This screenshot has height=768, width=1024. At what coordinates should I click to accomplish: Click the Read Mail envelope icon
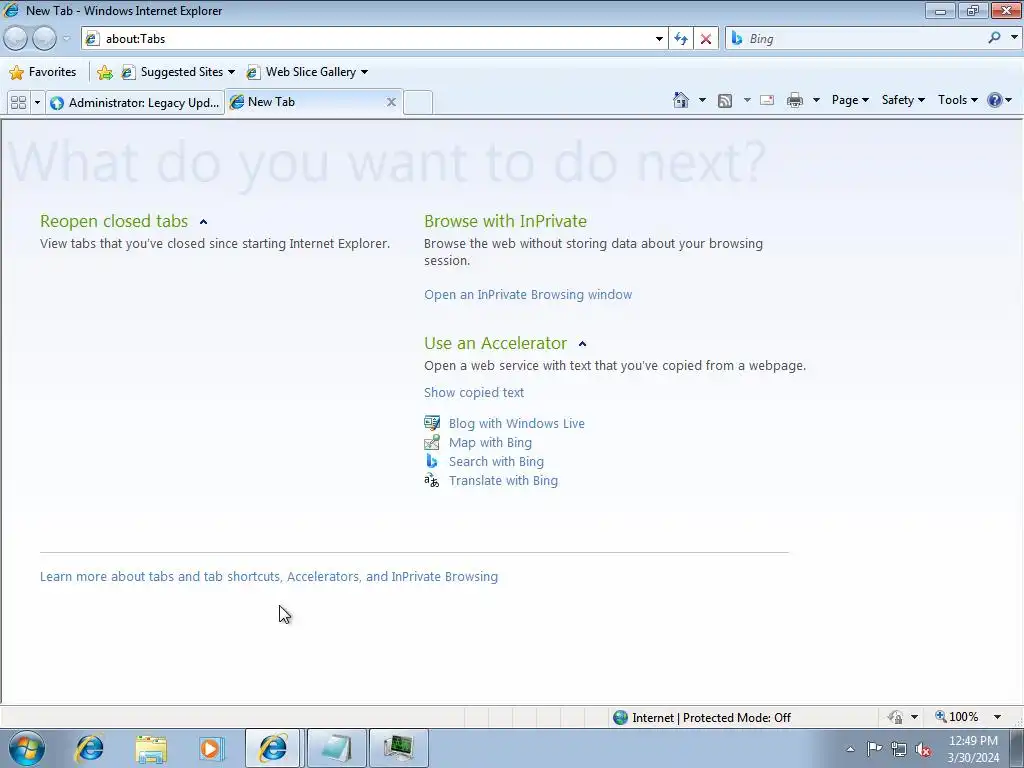click(767, 100)
